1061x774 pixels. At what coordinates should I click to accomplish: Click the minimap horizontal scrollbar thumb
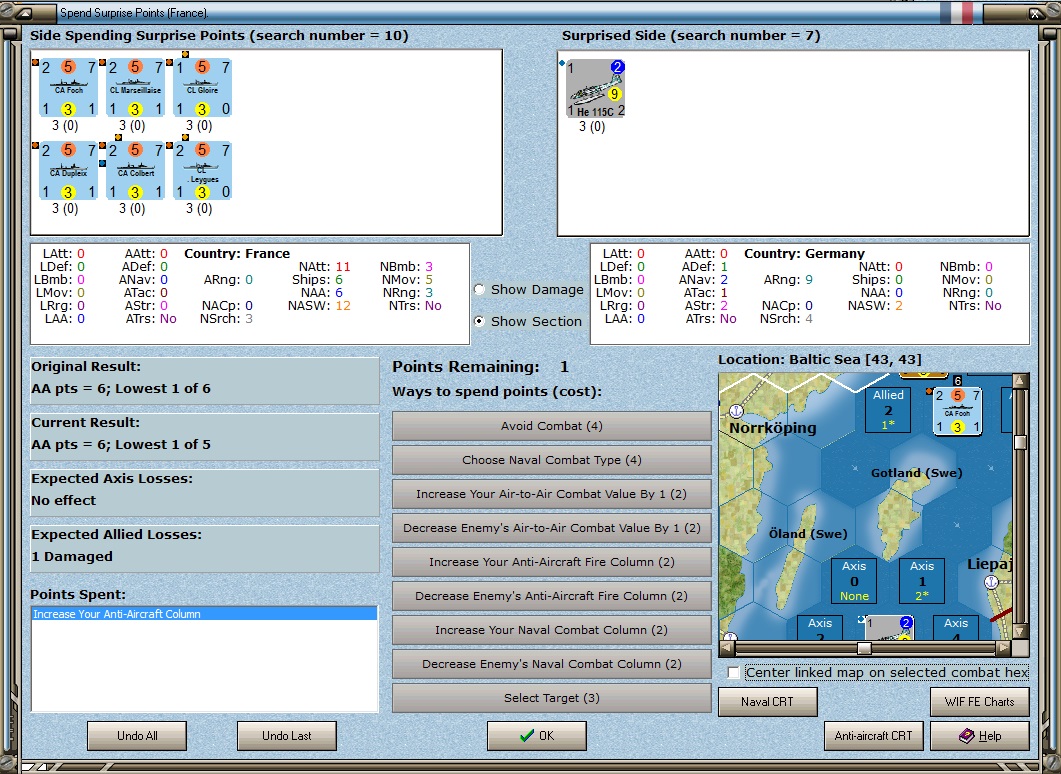click(864, 648)
